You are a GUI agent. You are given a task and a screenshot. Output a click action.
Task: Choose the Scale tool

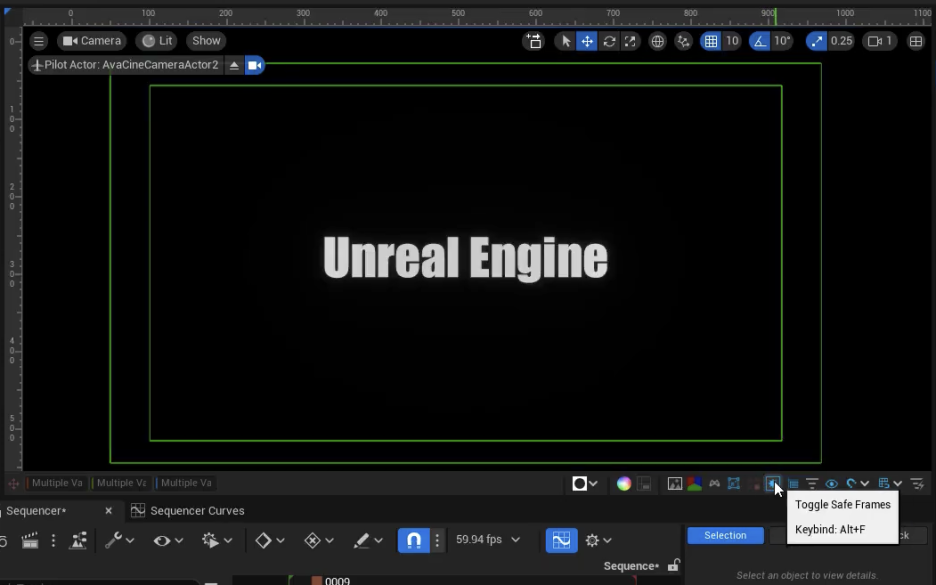(x=630, y=41)
